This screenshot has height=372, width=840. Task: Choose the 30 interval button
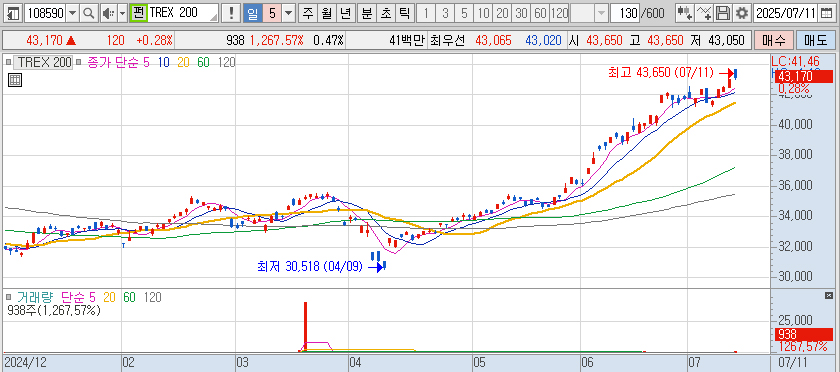[521, 13]
